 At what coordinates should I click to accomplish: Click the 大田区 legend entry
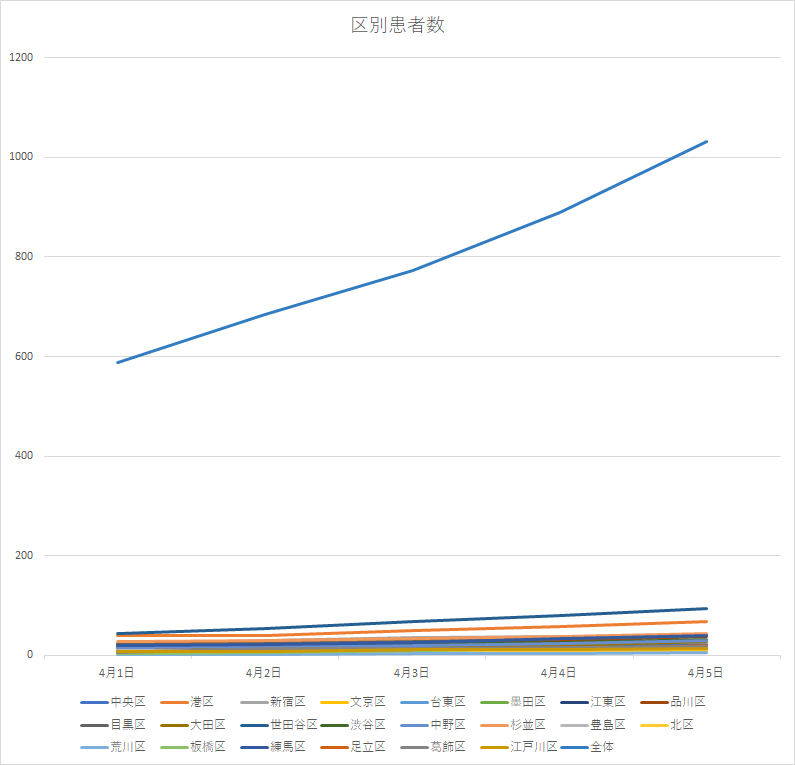pyautogui.click(x=193, y=725)
